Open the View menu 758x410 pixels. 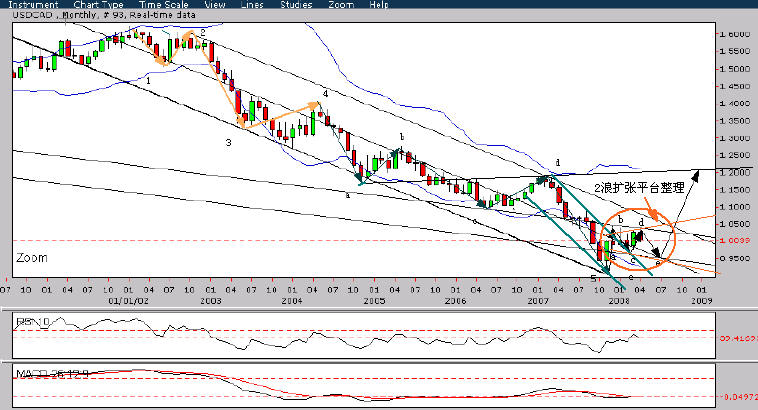point(215,4)
